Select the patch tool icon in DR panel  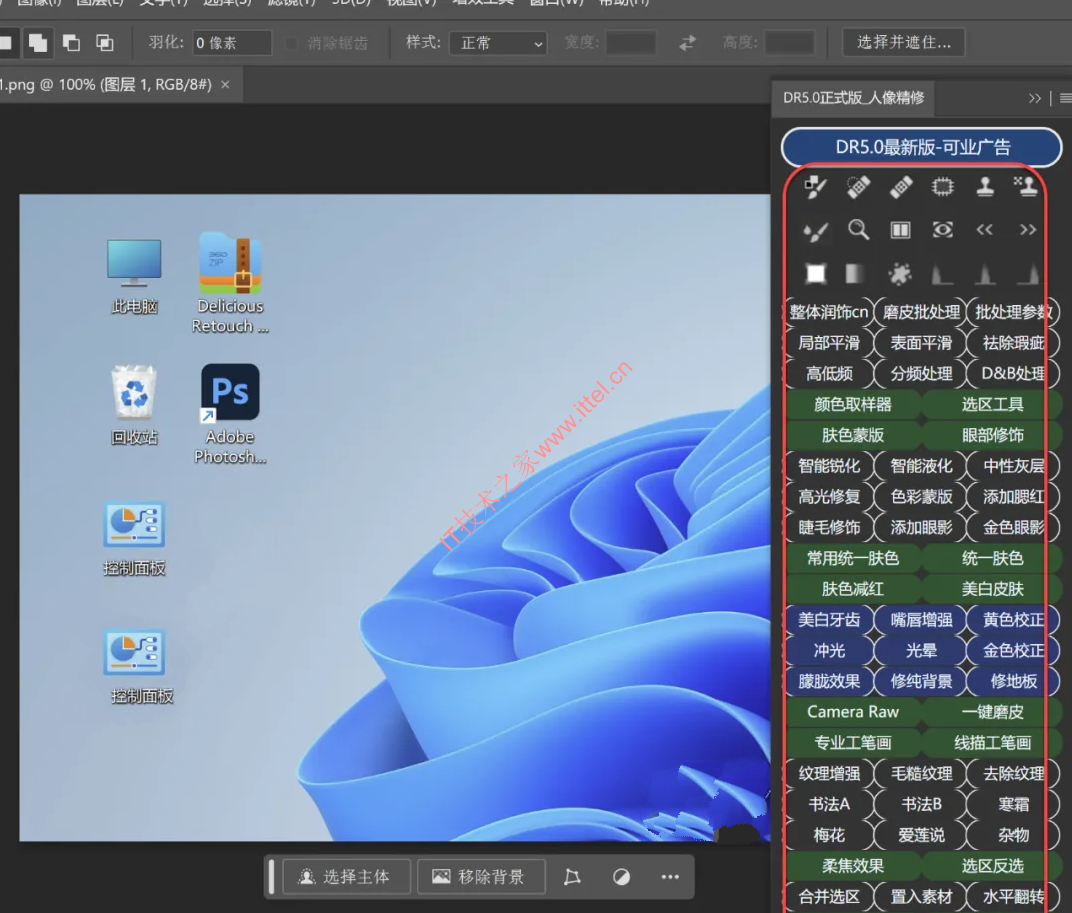(943, 187)
